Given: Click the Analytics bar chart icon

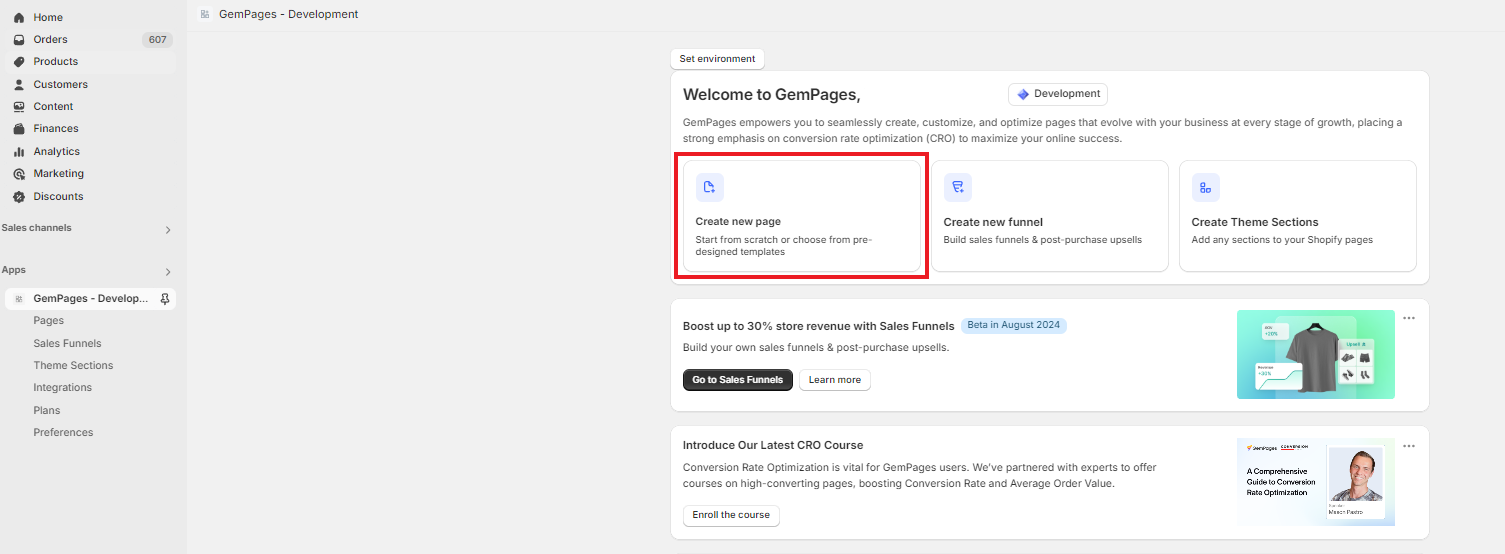Looking at the screenshot, I should pyautogui.click(x=18, y=152).
